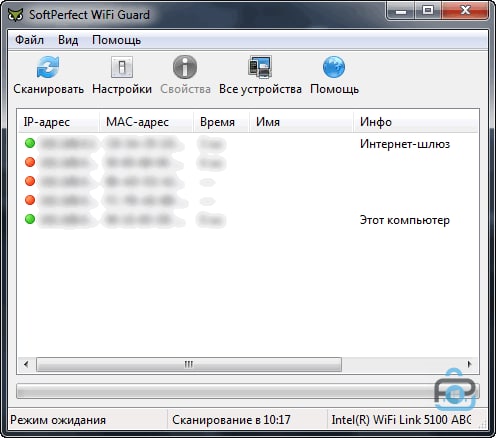The width and height of the screenshot is (496, 438).
Task: Click the horizontal scrollbar left arrow
Action: 26,364
